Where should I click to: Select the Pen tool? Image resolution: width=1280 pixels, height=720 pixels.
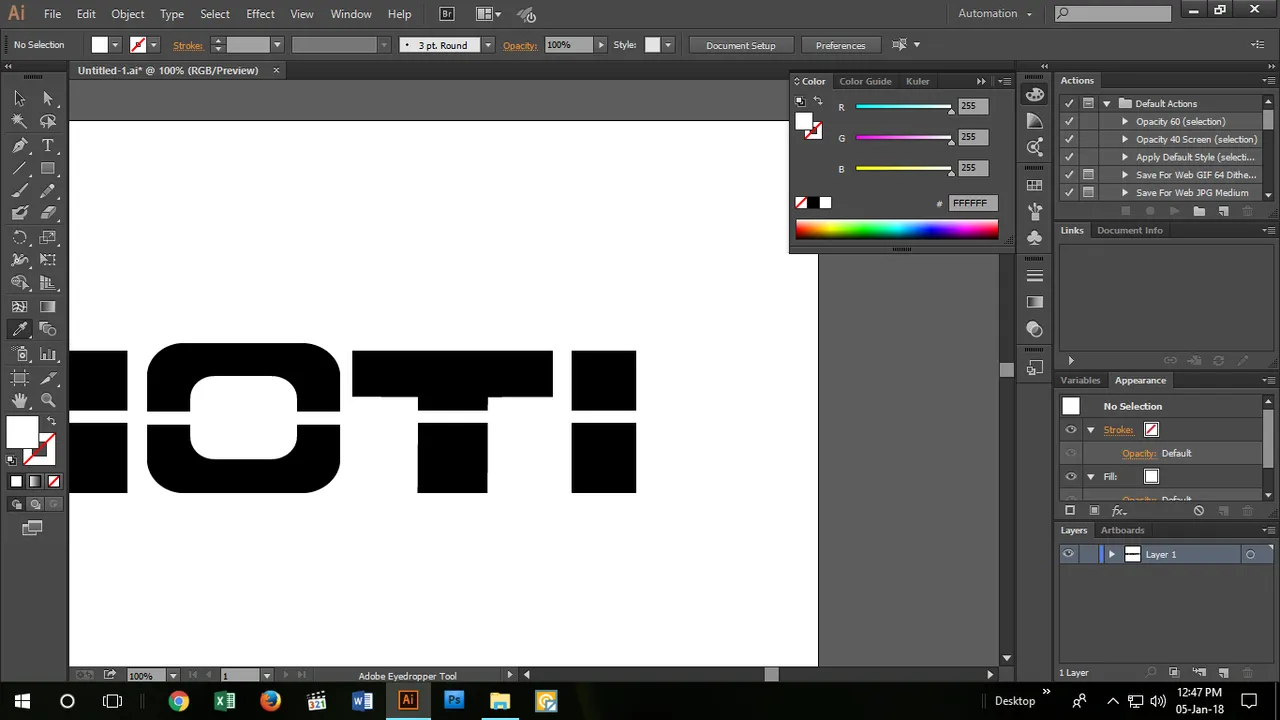point(19,146)
